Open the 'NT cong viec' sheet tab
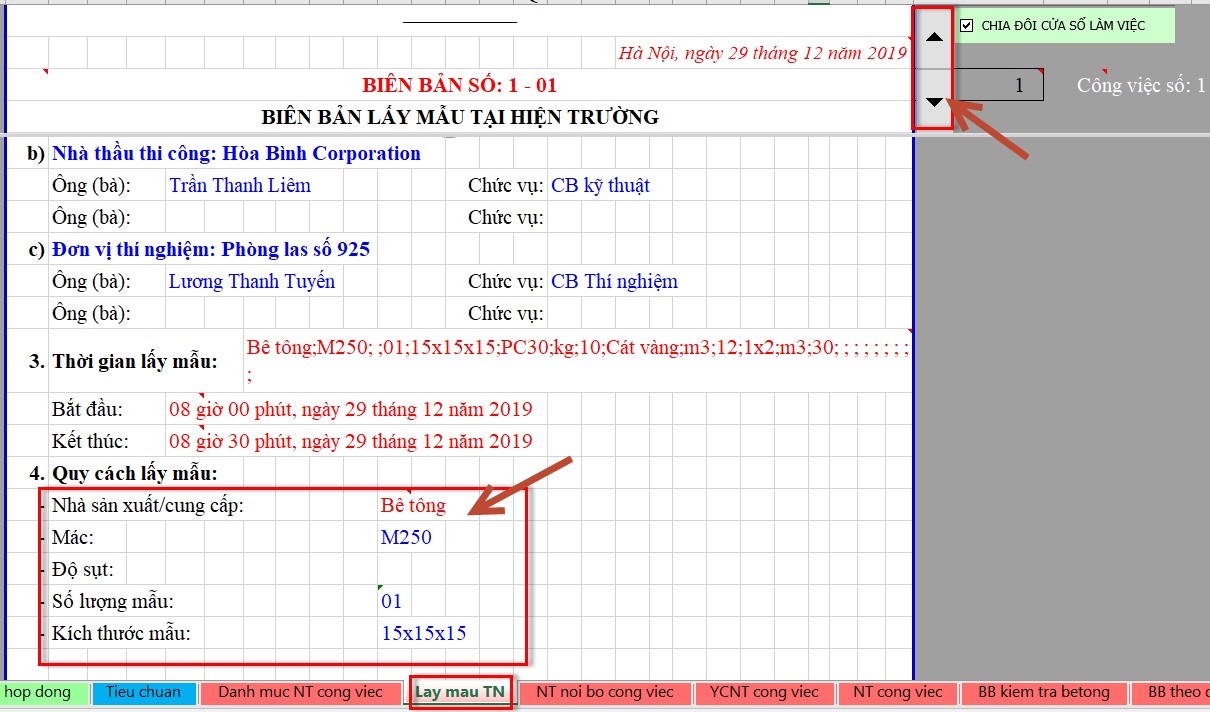Viewport: 1210px width, 712px height. pyautogui.click(x=897, y=692)
